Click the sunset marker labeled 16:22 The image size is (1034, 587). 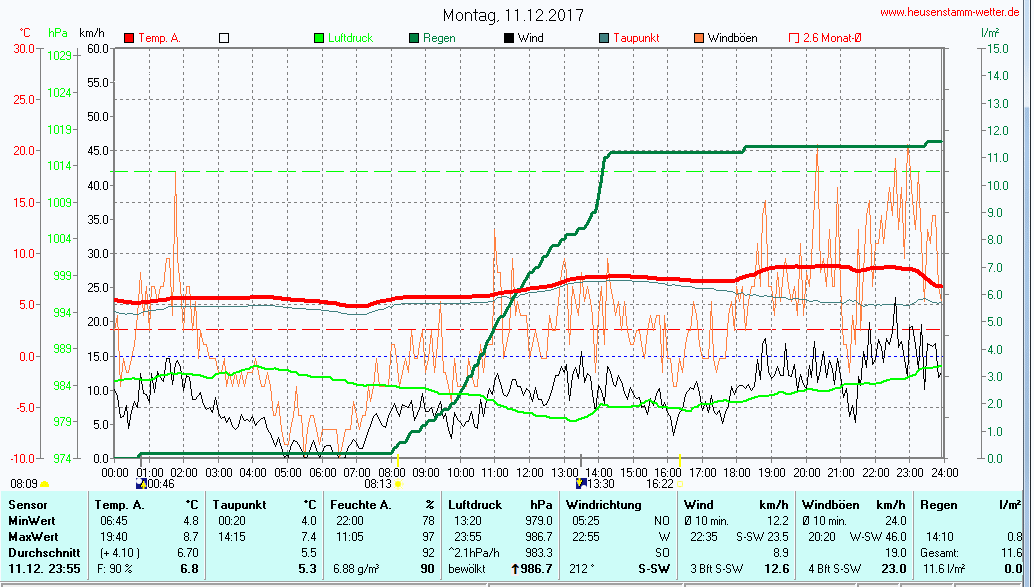click(680, 483)
